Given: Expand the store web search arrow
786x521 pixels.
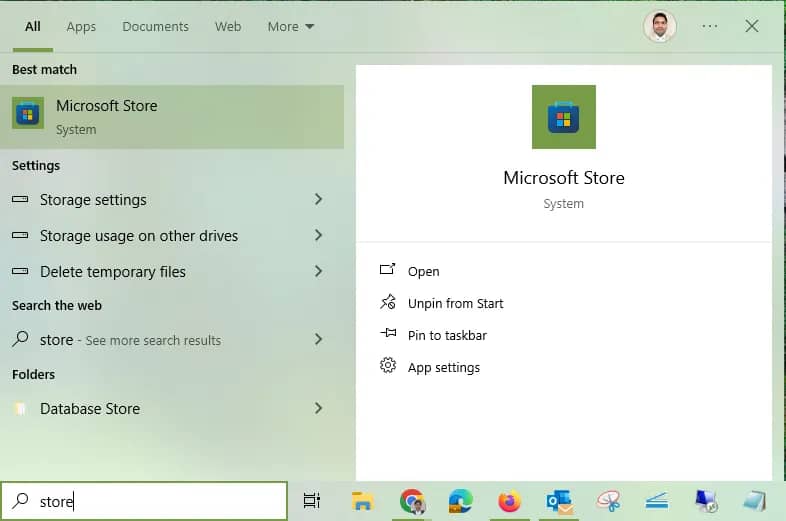Looking at the screenshot, I should pyautogui.click(x=318, y=339).
